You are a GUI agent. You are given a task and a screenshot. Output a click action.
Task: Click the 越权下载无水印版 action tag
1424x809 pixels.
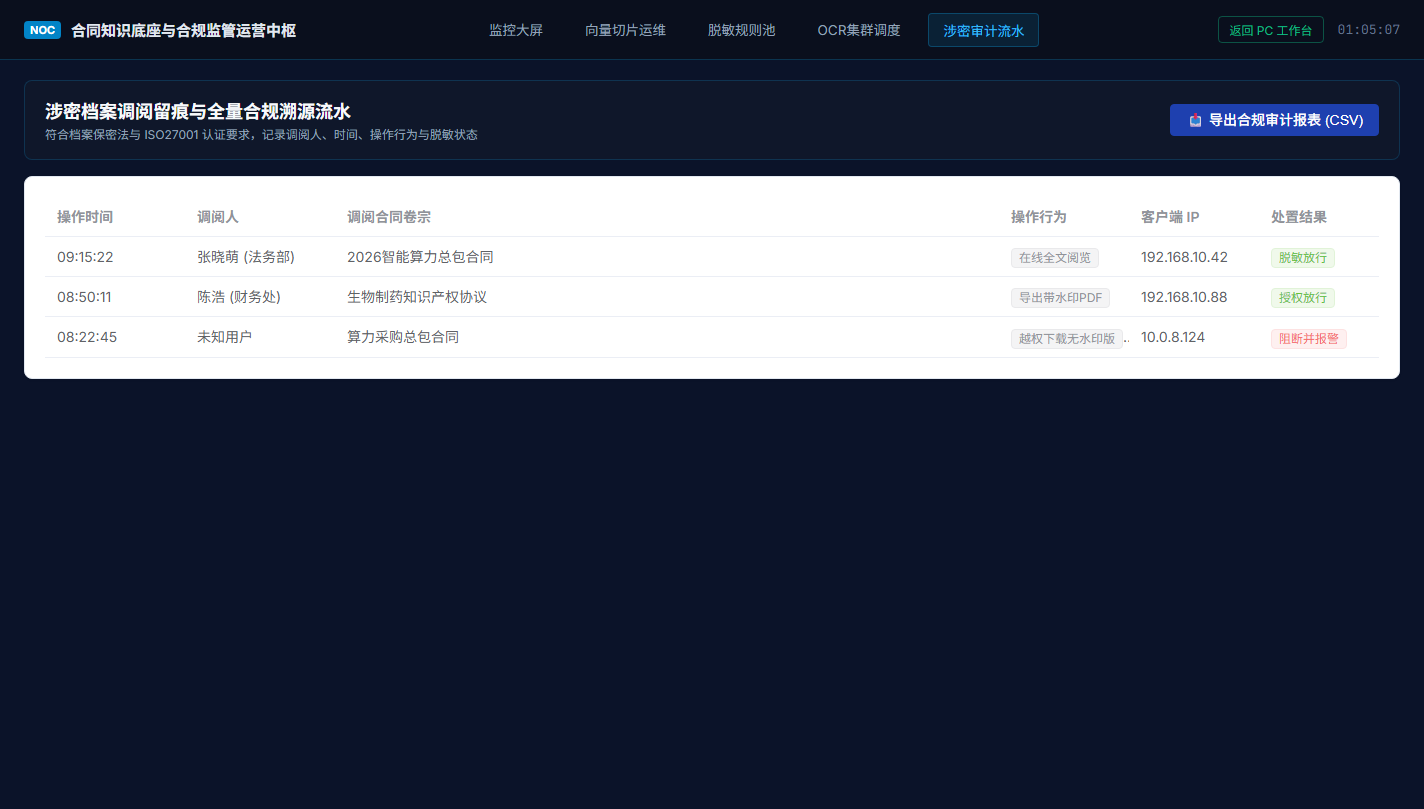tap(1067, 339)
